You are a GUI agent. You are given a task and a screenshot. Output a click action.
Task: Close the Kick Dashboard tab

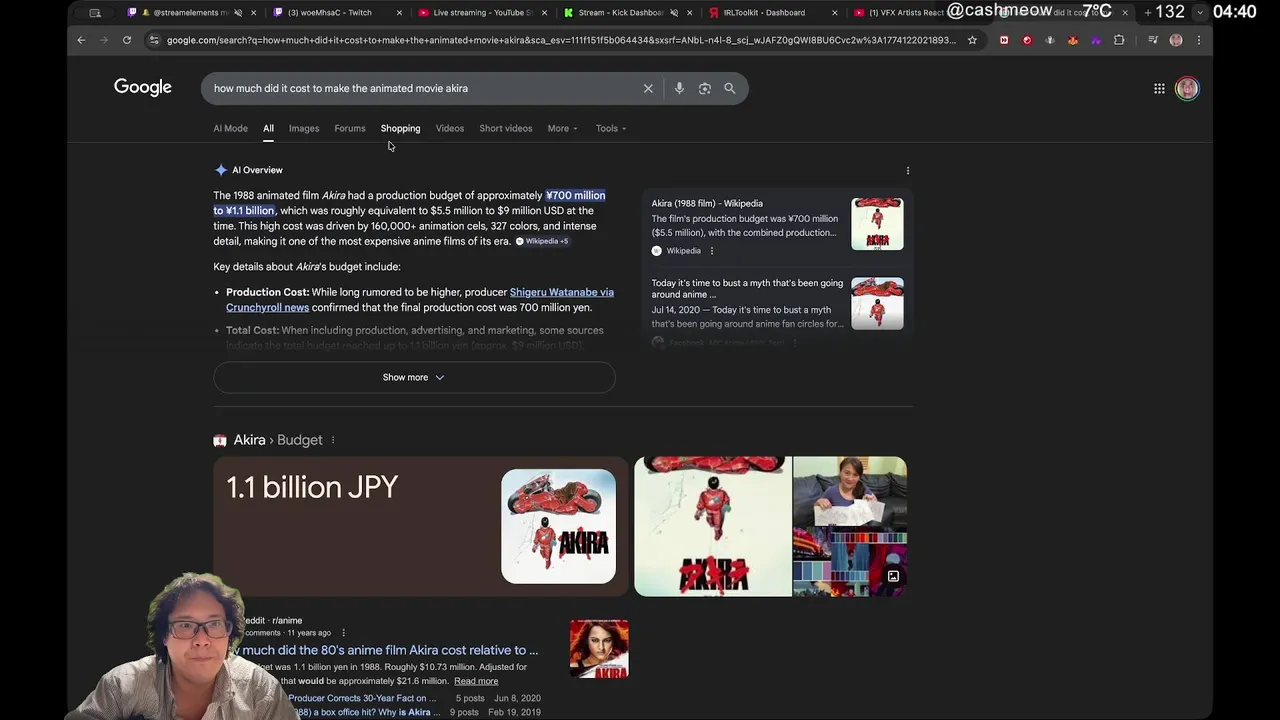pos(689,13)
